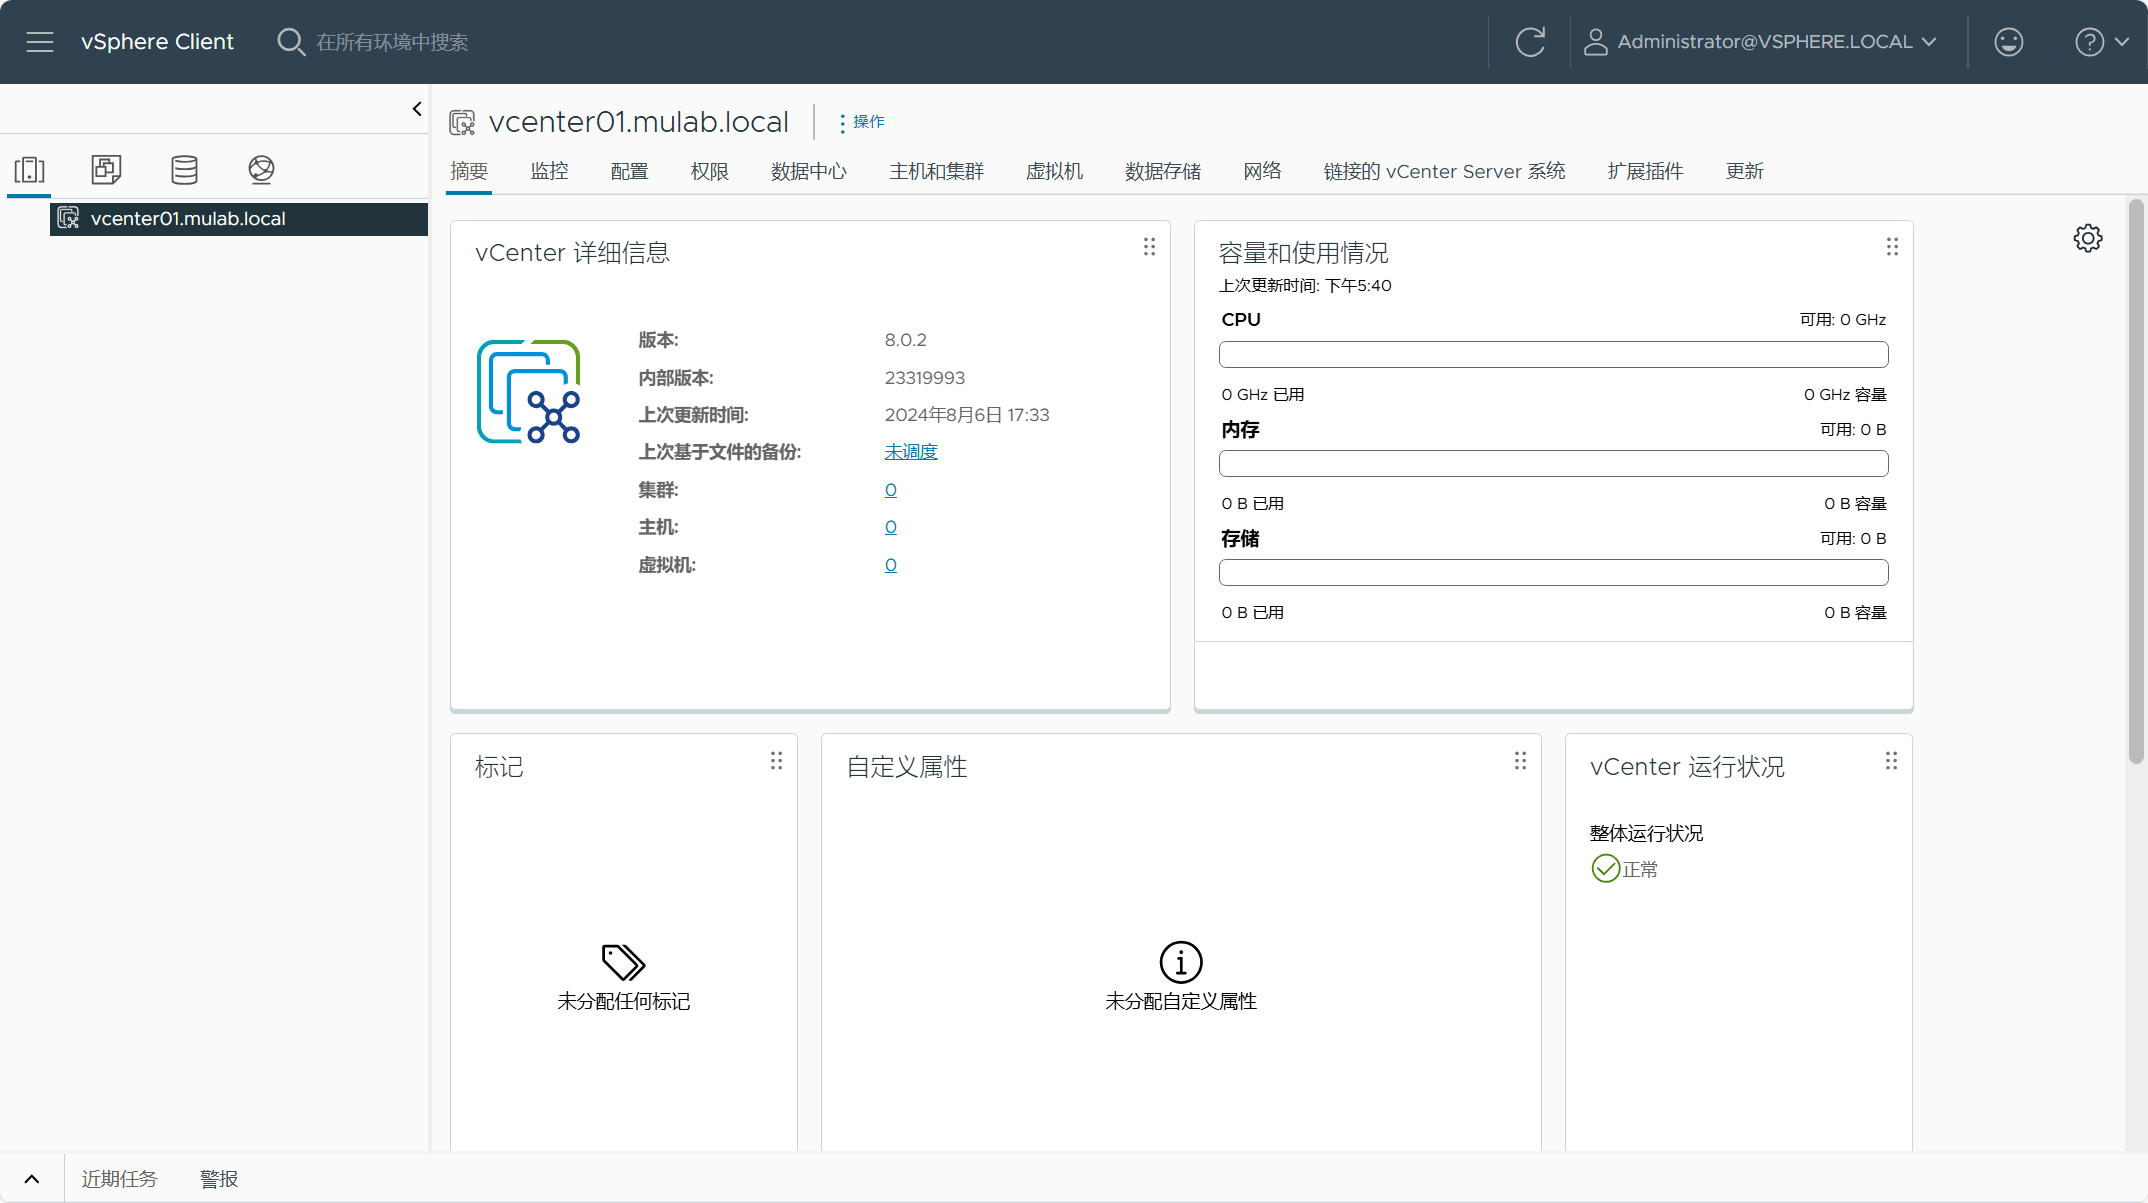Open the help question mark menu
Screen dimensions: 2148x1203
(x=2101, y=42)
